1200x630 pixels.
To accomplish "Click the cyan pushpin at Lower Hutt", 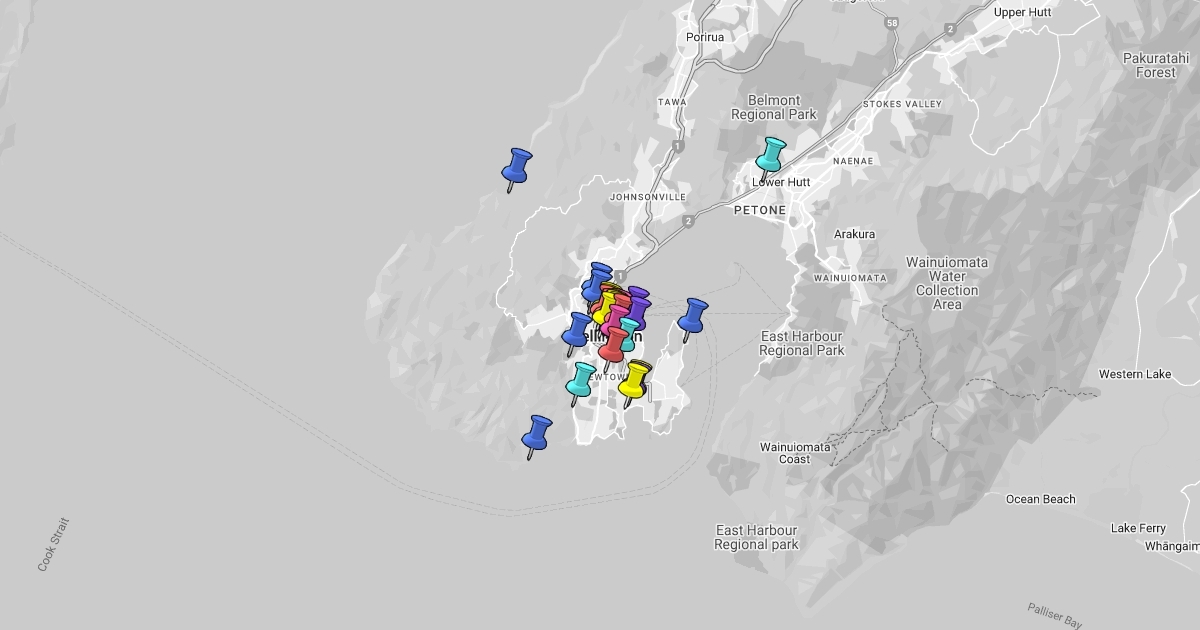I will click(x=770, y=156).
